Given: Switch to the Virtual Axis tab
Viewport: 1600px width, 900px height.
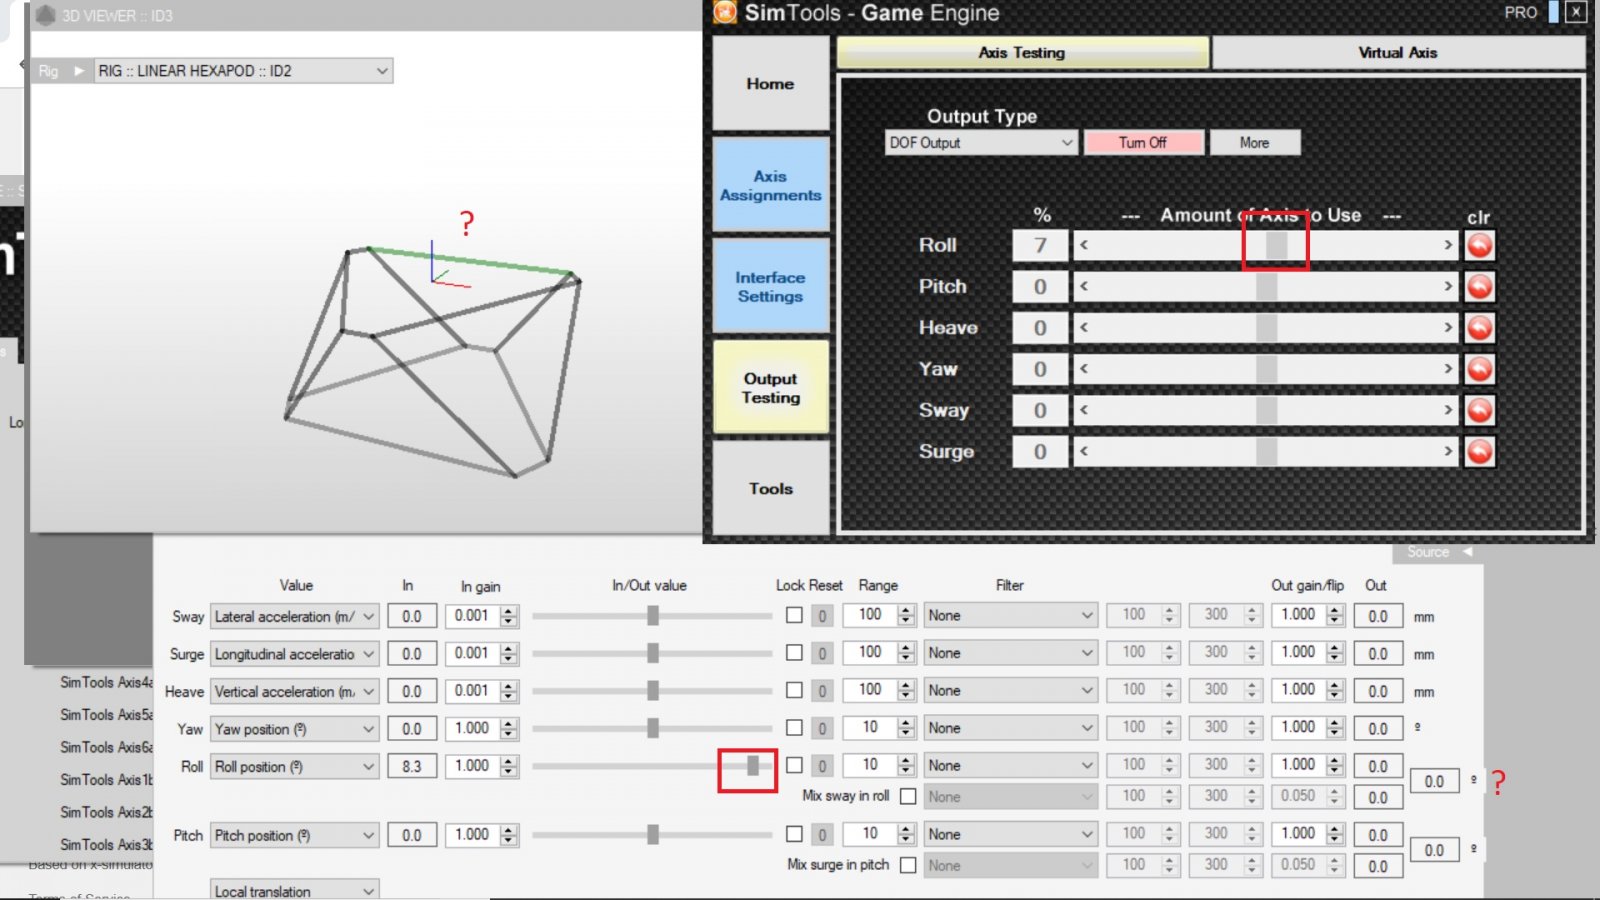Looking at the screenshot, I should pos(1397,53).
